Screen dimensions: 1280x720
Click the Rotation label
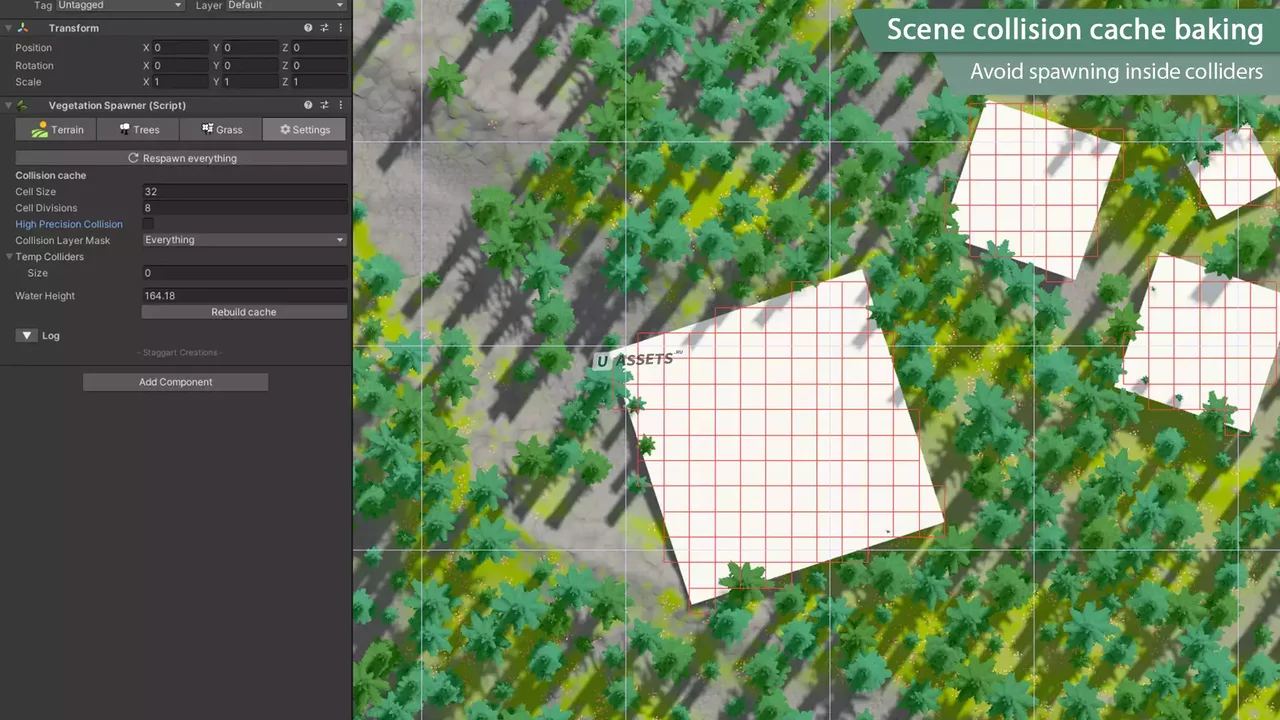coord(35,66)
